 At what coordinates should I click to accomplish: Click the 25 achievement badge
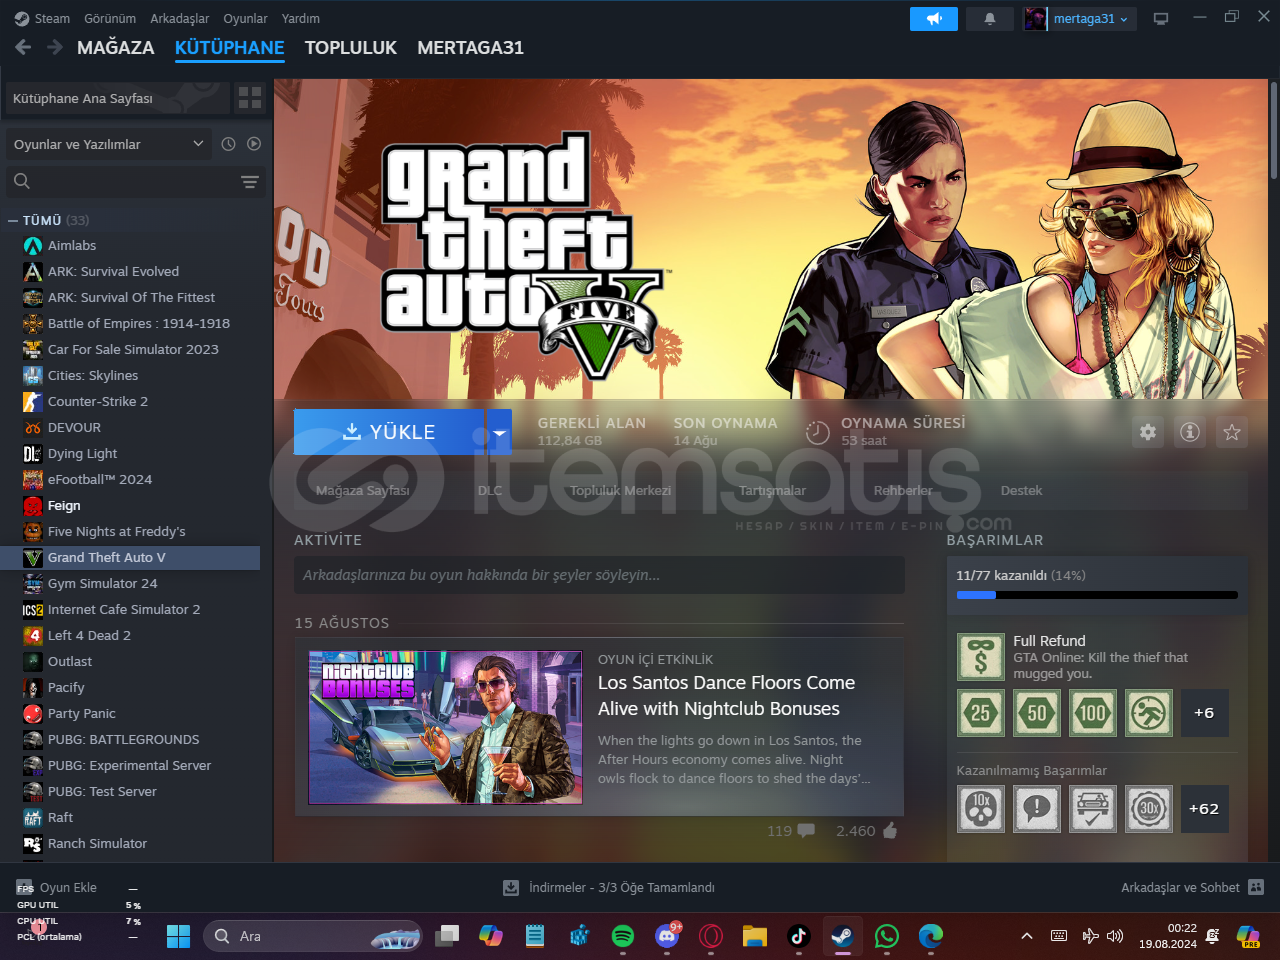click(981, 713)
